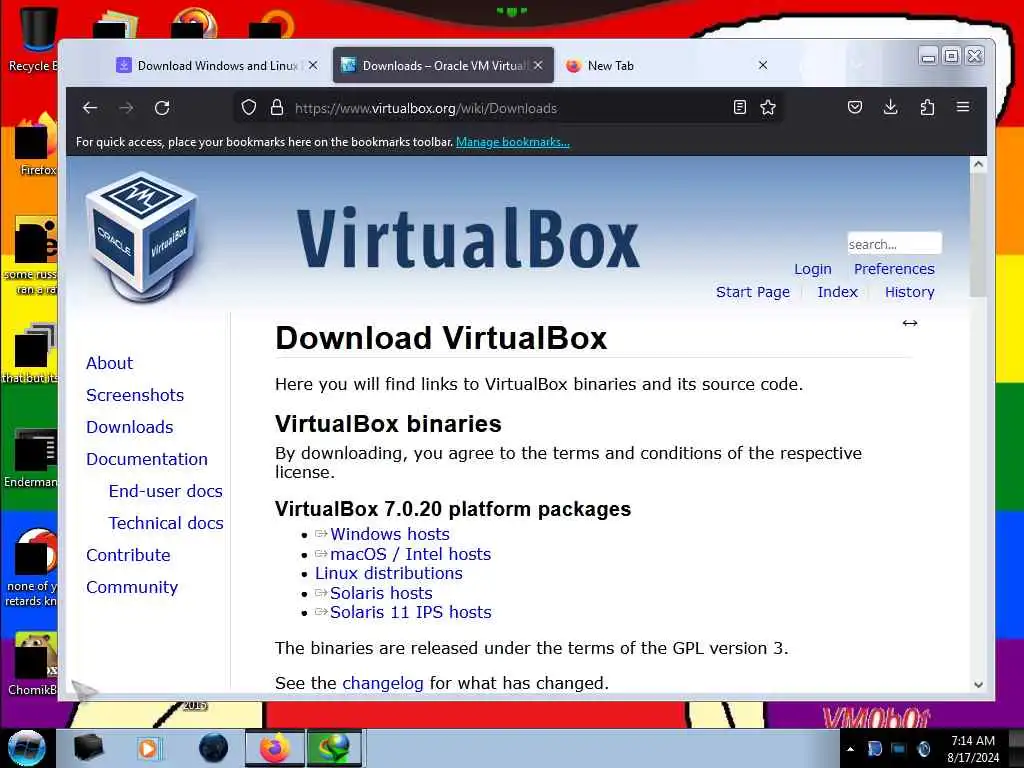The image size is (1024, 768).
Task: Open the Firefox downloads panel arrow
Action: (x=890, y=108)
